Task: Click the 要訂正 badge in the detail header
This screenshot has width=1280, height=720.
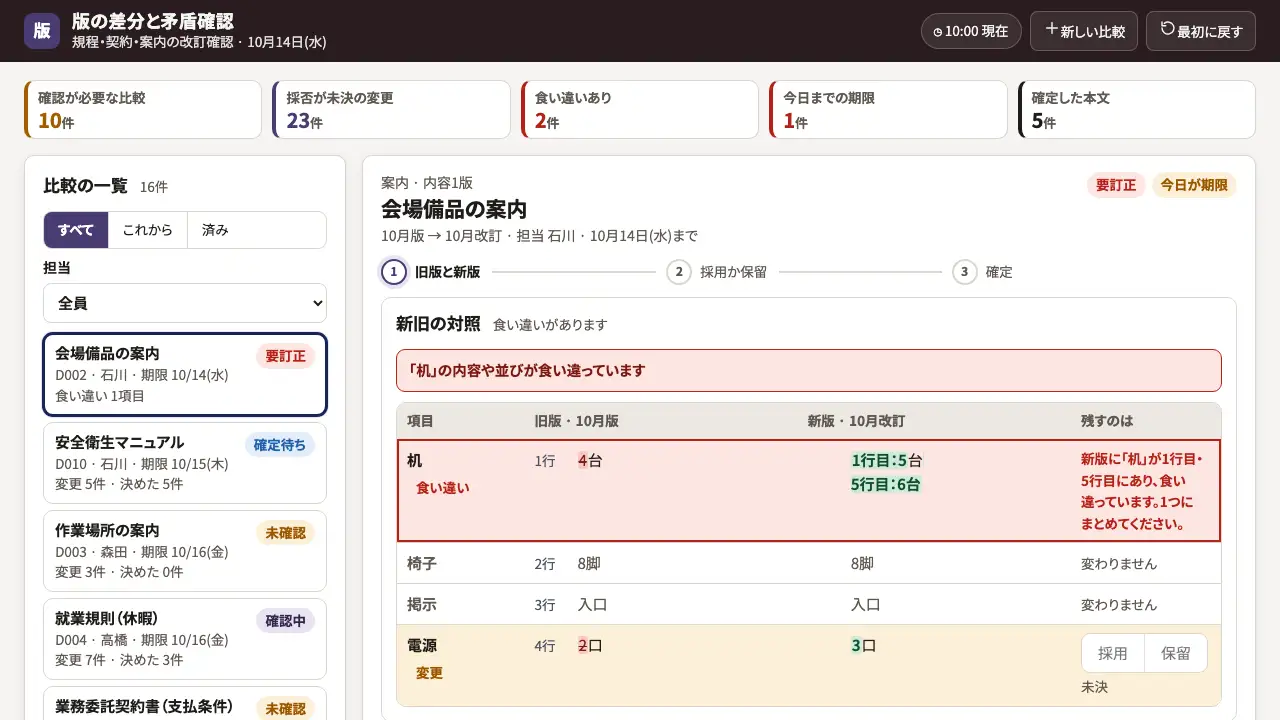Action: (1116, 185)
